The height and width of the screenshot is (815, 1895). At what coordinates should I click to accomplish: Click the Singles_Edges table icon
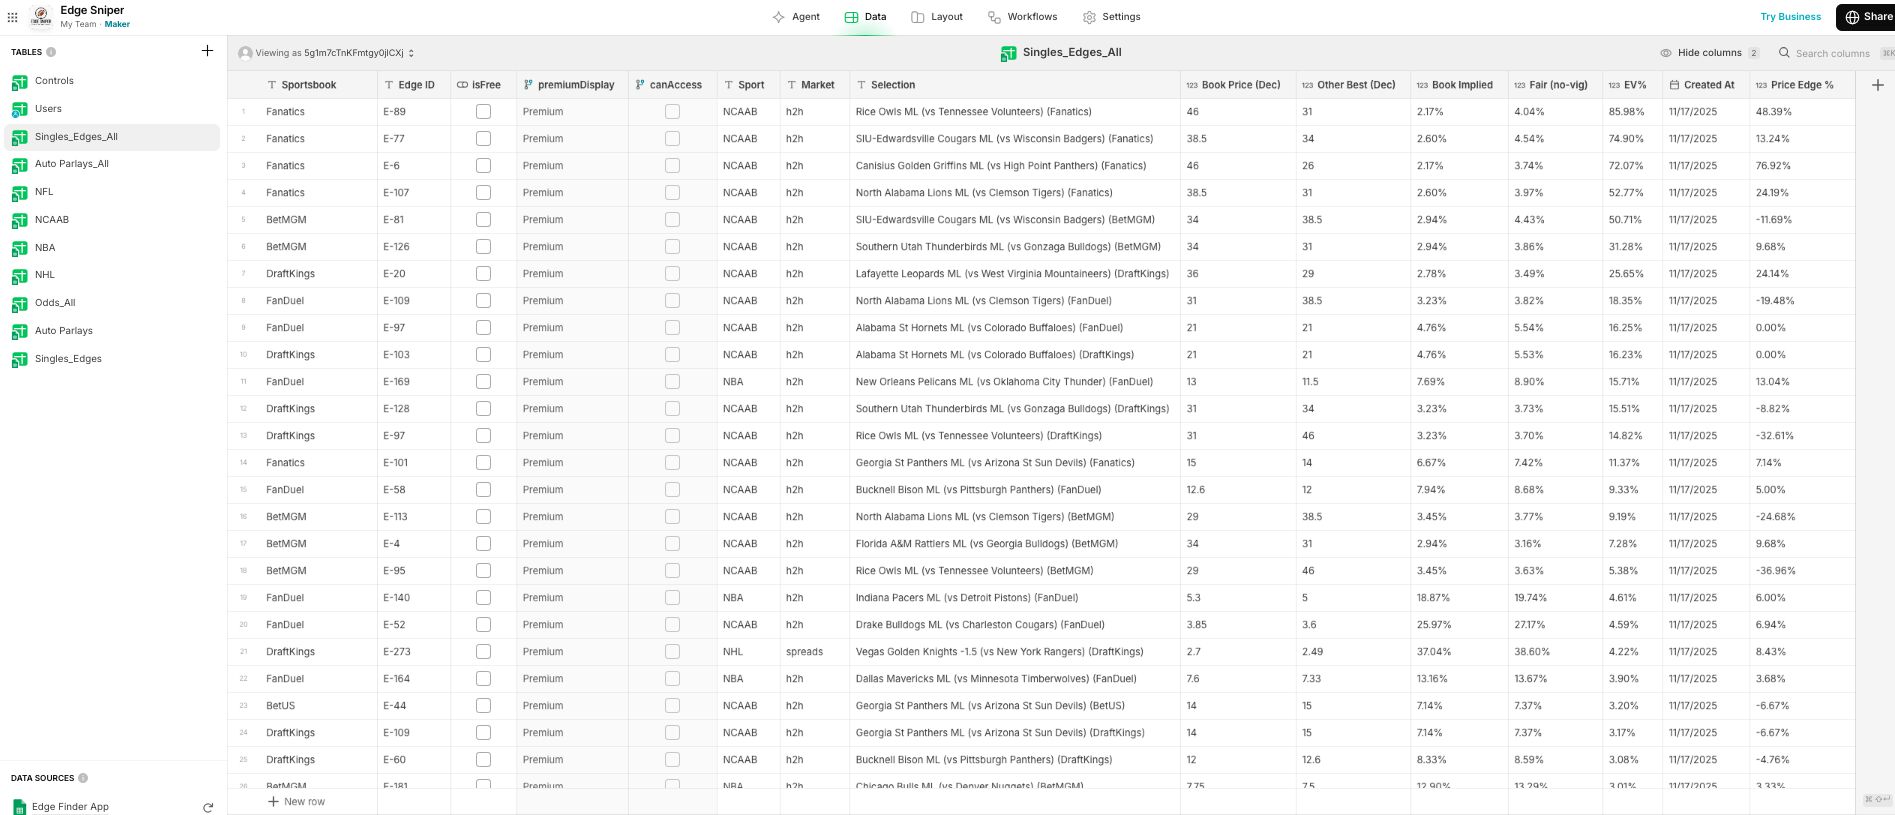point(19,359)
